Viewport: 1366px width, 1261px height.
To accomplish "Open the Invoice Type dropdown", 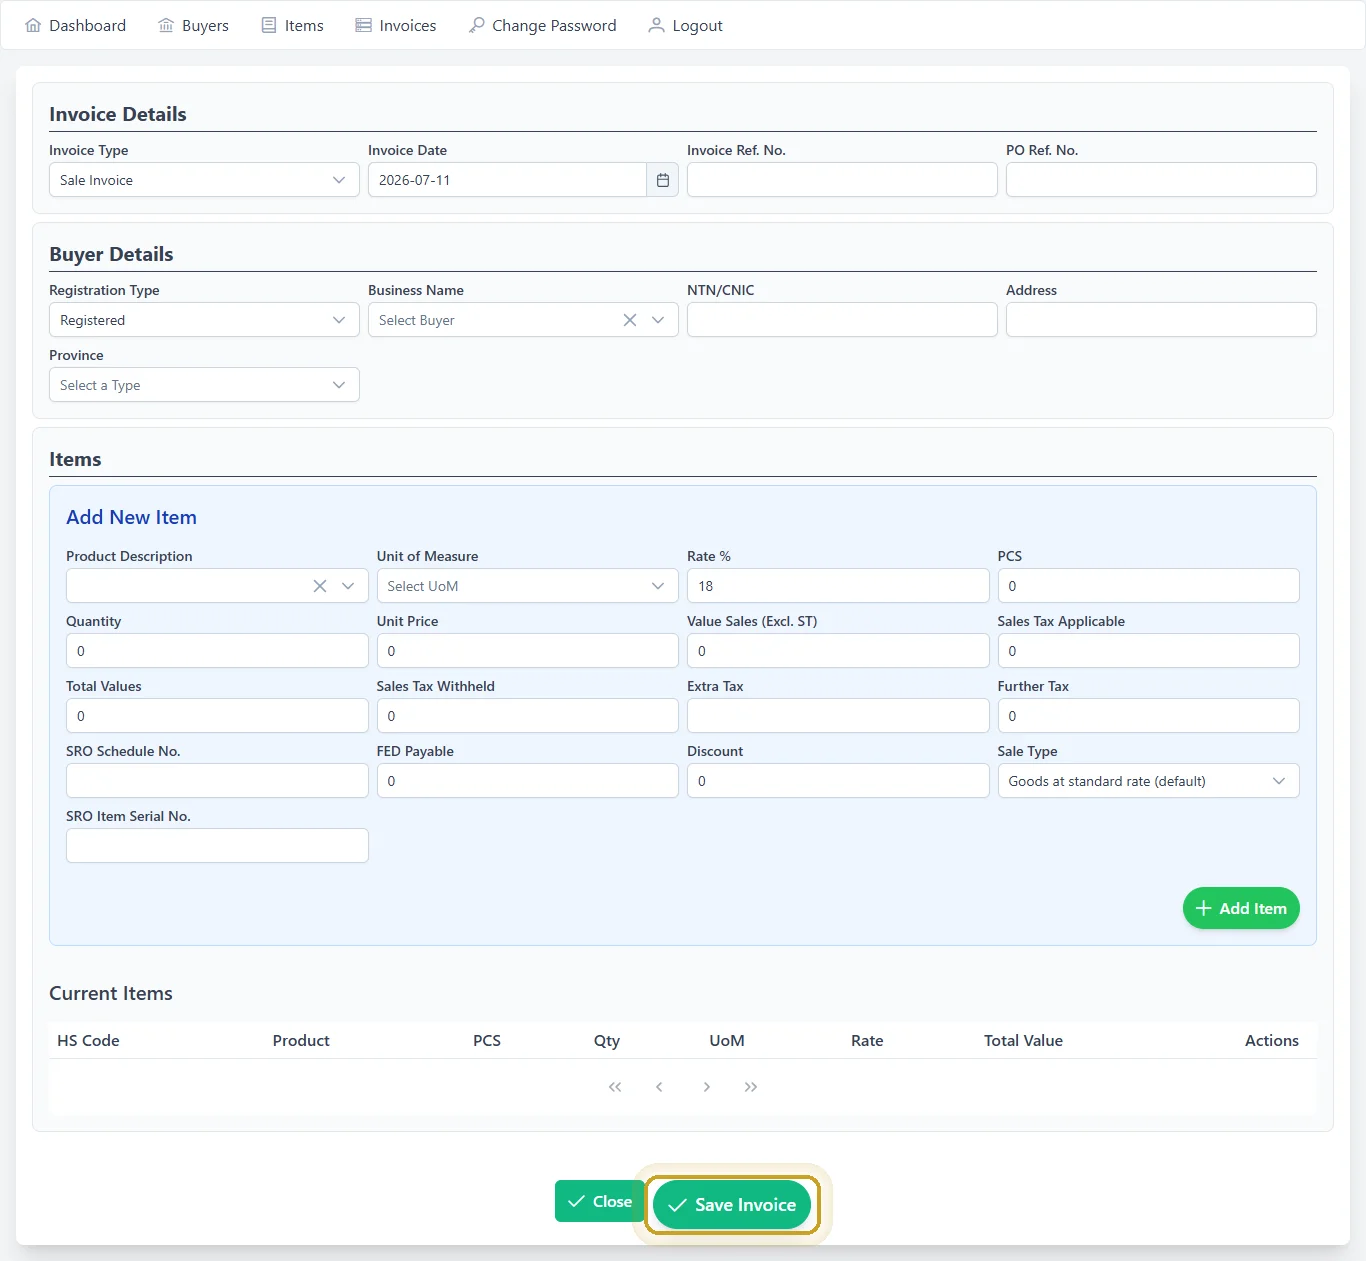I will point(204,180).
